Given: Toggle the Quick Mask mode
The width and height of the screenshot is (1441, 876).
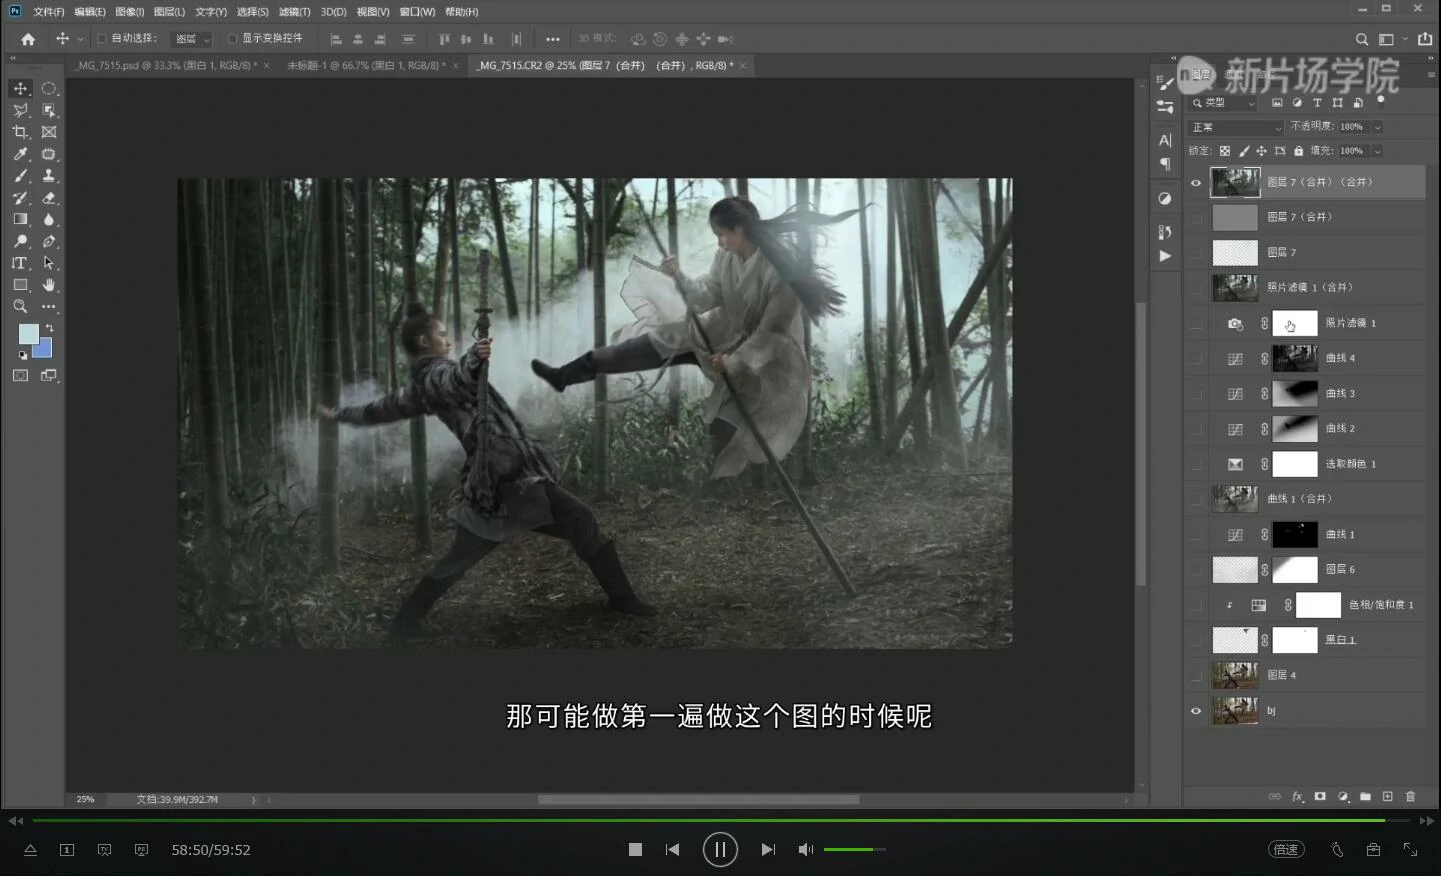Looking at the screenshot, I should tap(20, 376).
